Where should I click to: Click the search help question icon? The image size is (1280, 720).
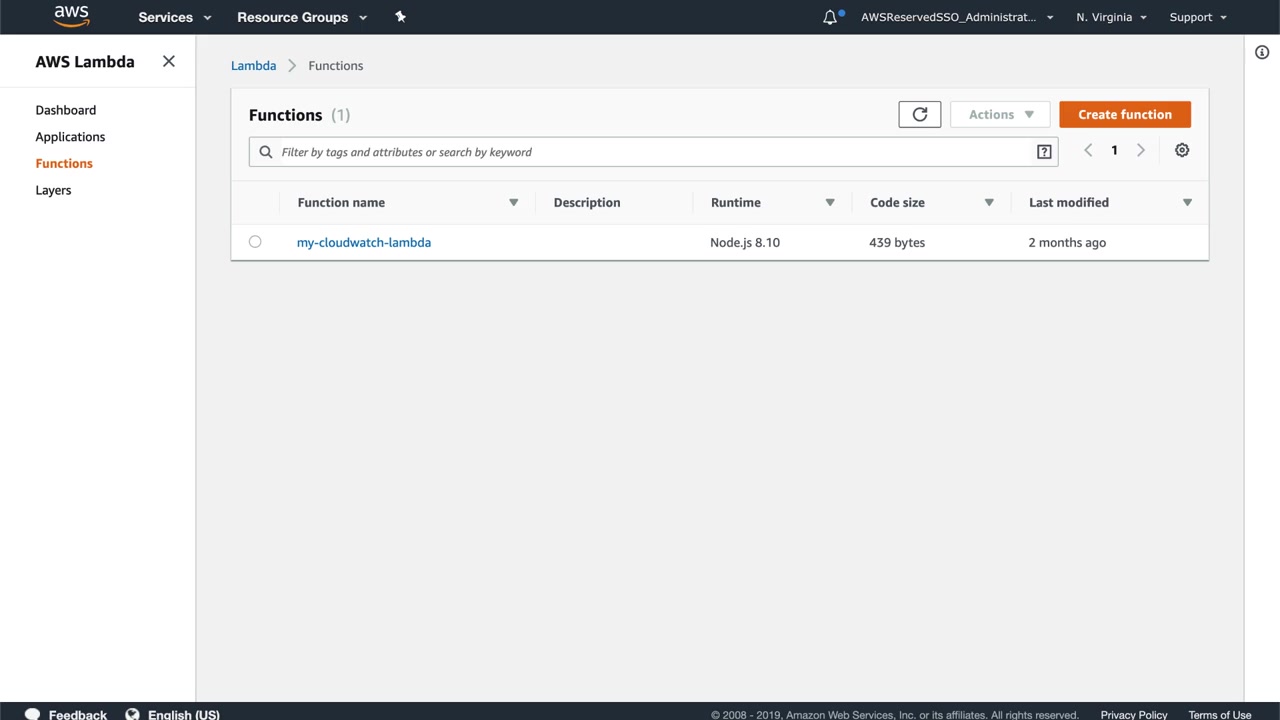click(1044, 152)
